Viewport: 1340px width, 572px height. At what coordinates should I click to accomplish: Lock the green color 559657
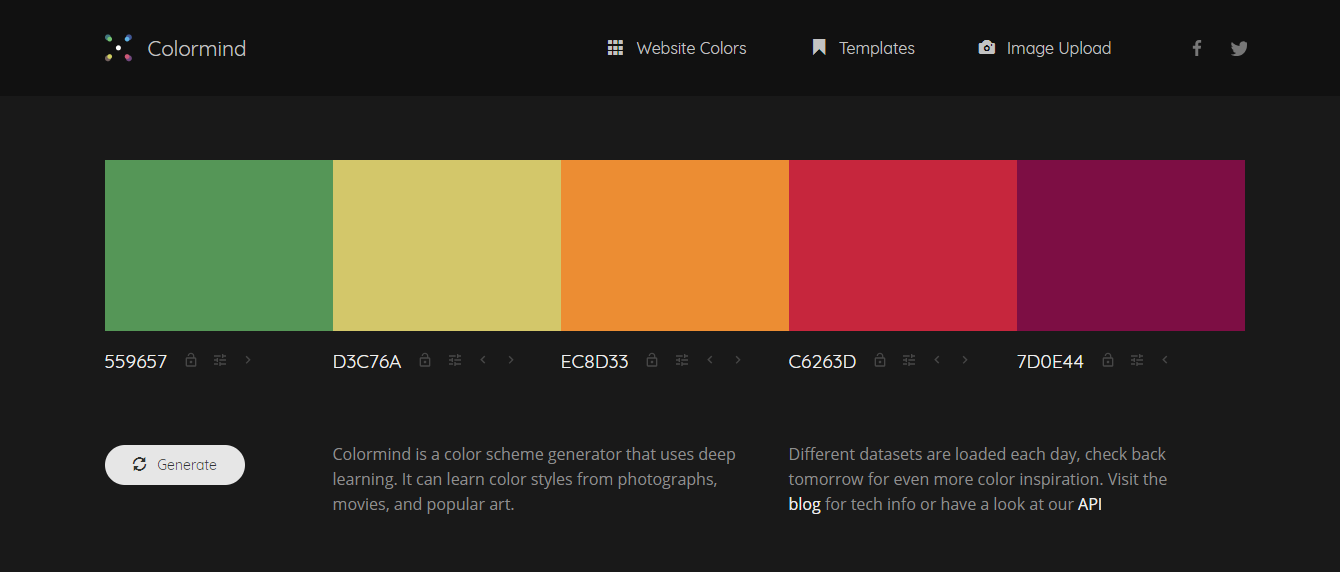191,360
